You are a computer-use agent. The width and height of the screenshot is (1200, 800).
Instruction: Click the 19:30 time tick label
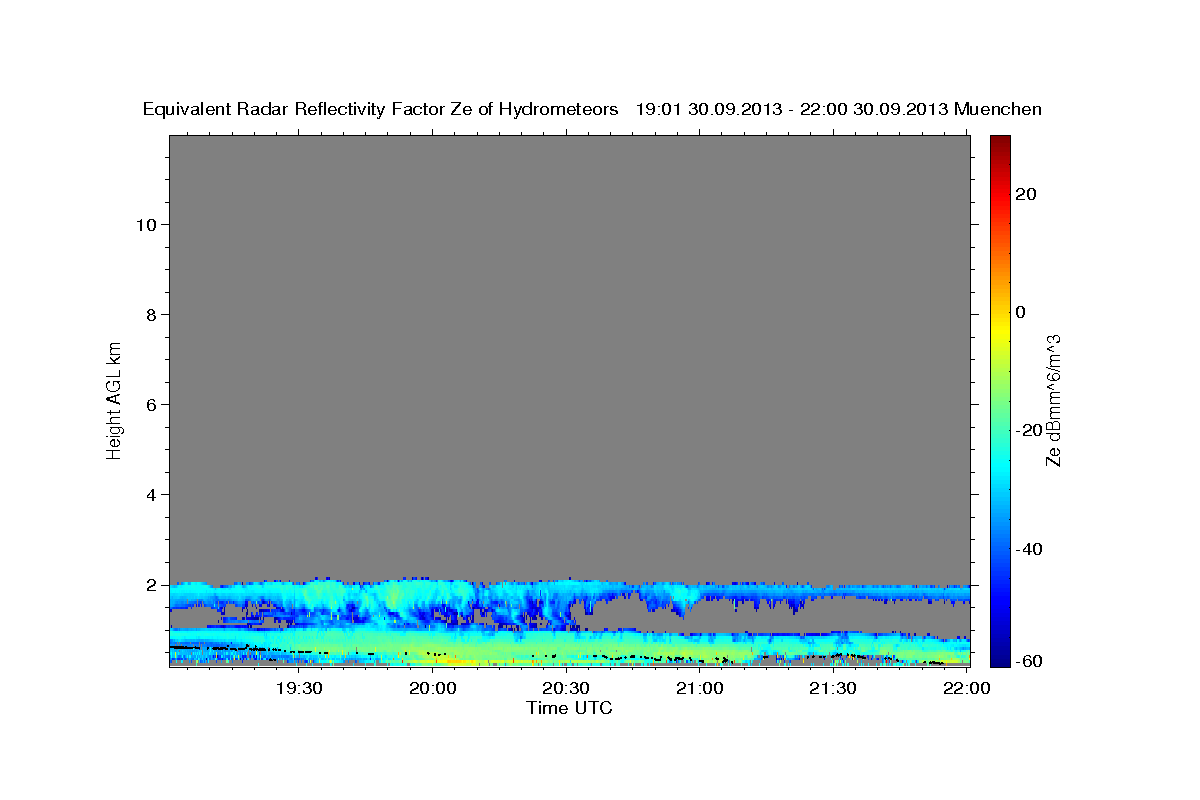pos(299,689)
